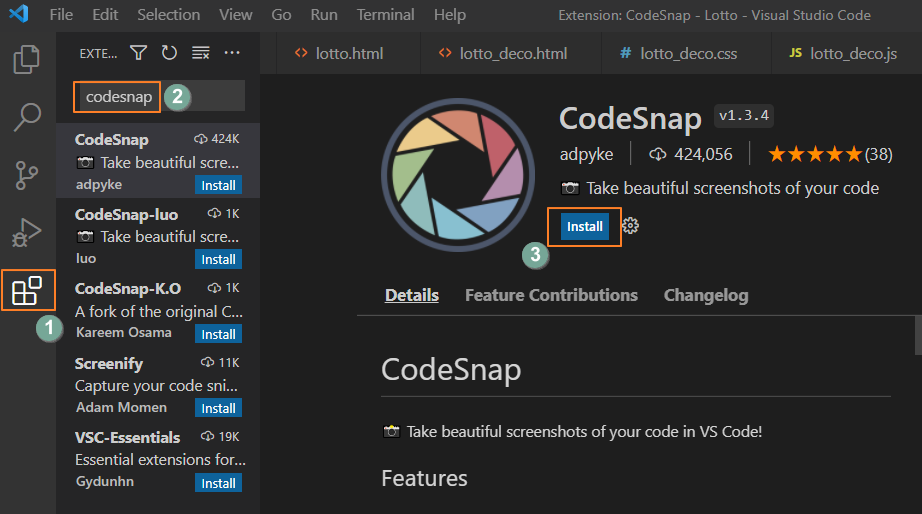Click the 'Adam Momen' publisher text
The width and height of the screenshot is (922, 514).
click(x=121, y=408)
